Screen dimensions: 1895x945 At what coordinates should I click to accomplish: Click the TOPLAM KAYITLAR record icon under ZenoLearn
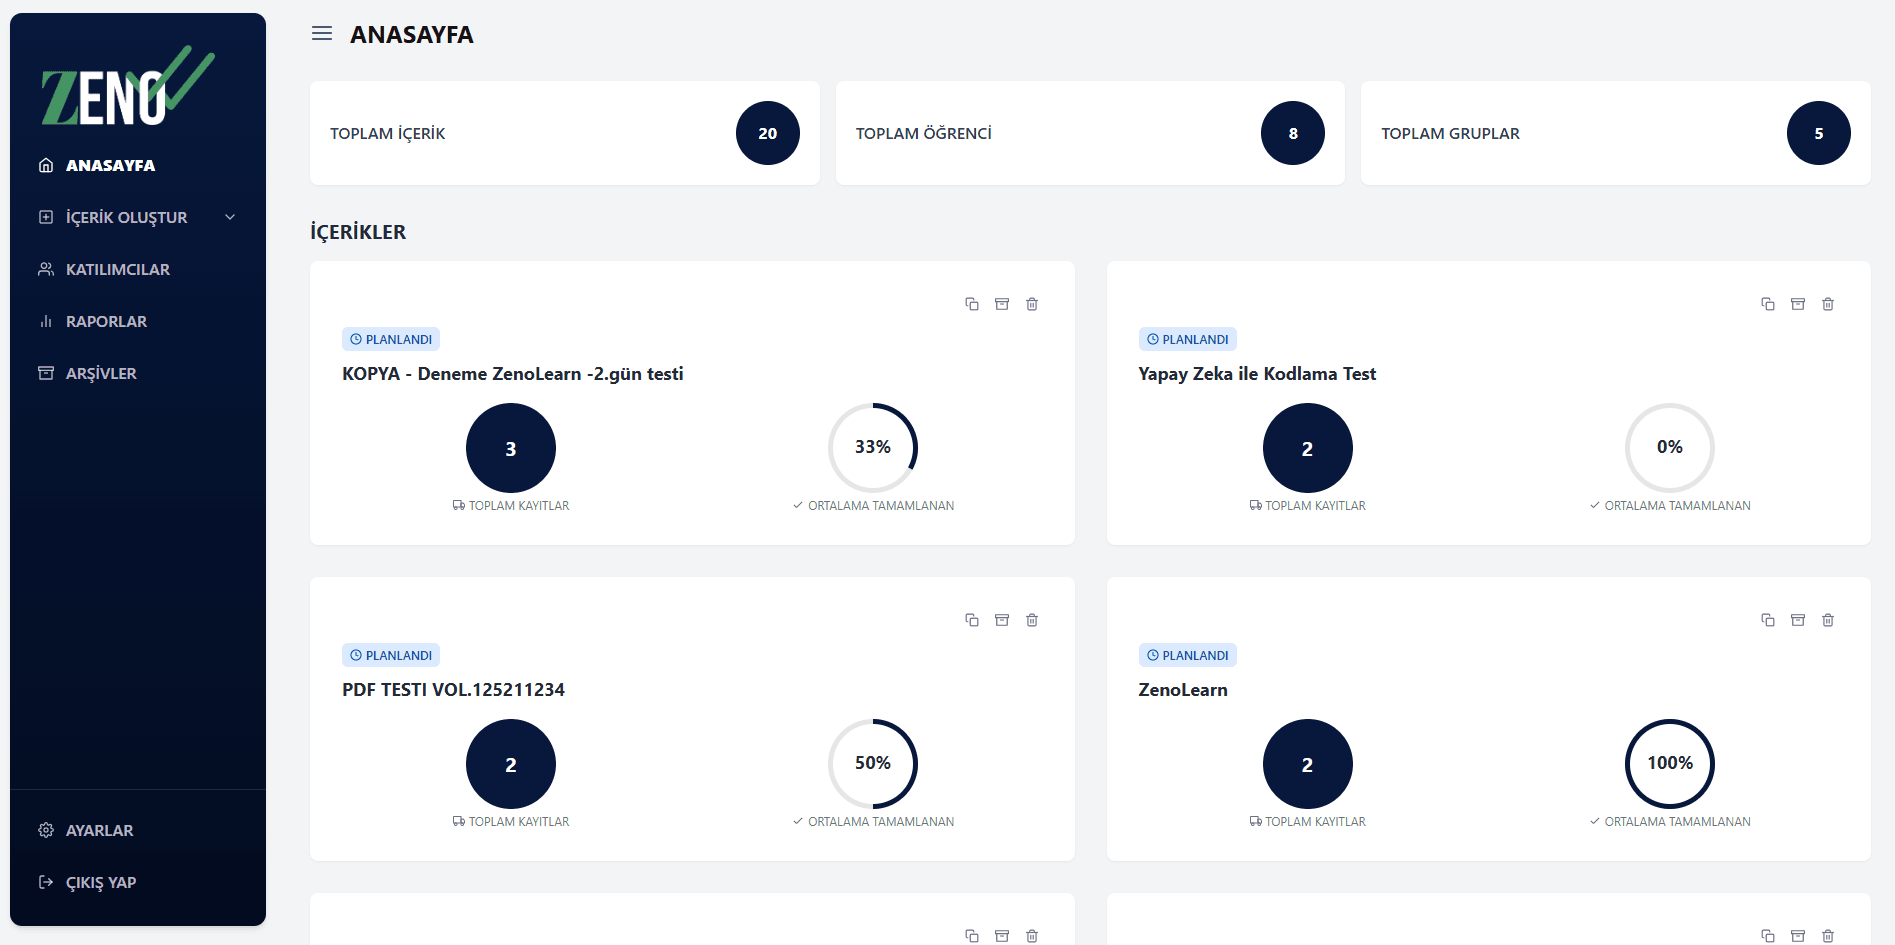tap(1254, 821)
